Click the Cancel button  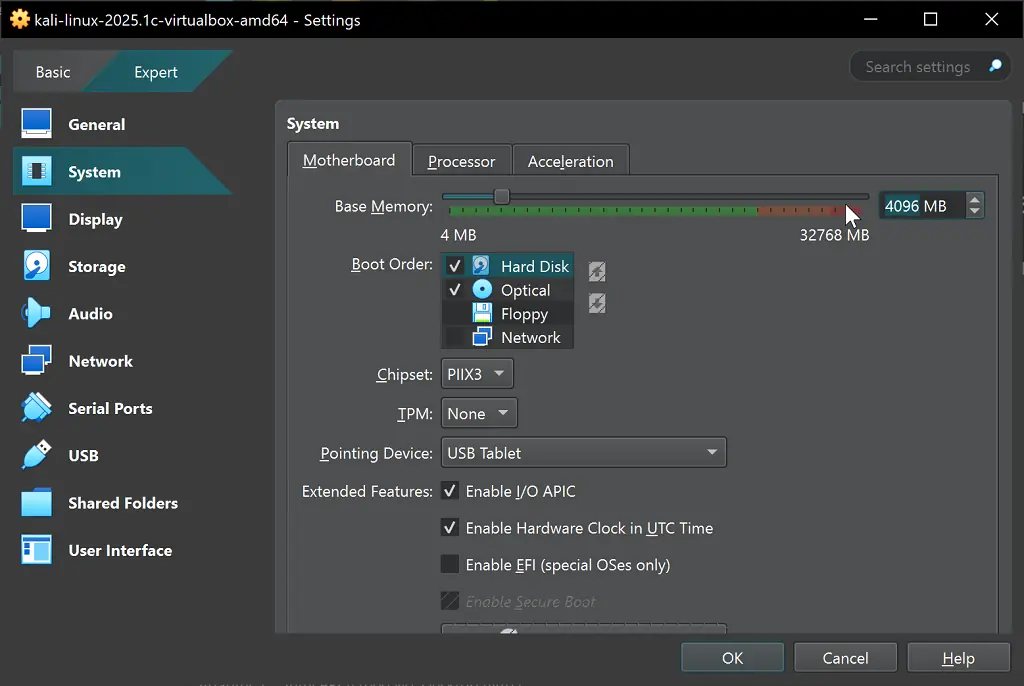tap(845, 657)
